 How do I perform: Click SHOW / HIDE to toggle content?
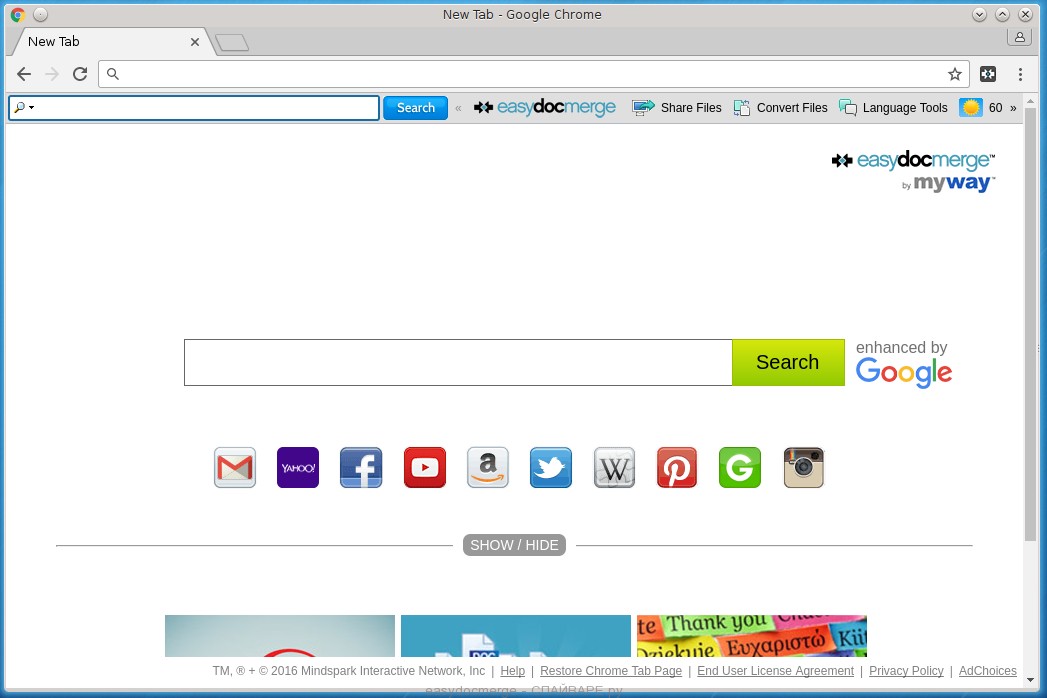click(x=514, y=545)
